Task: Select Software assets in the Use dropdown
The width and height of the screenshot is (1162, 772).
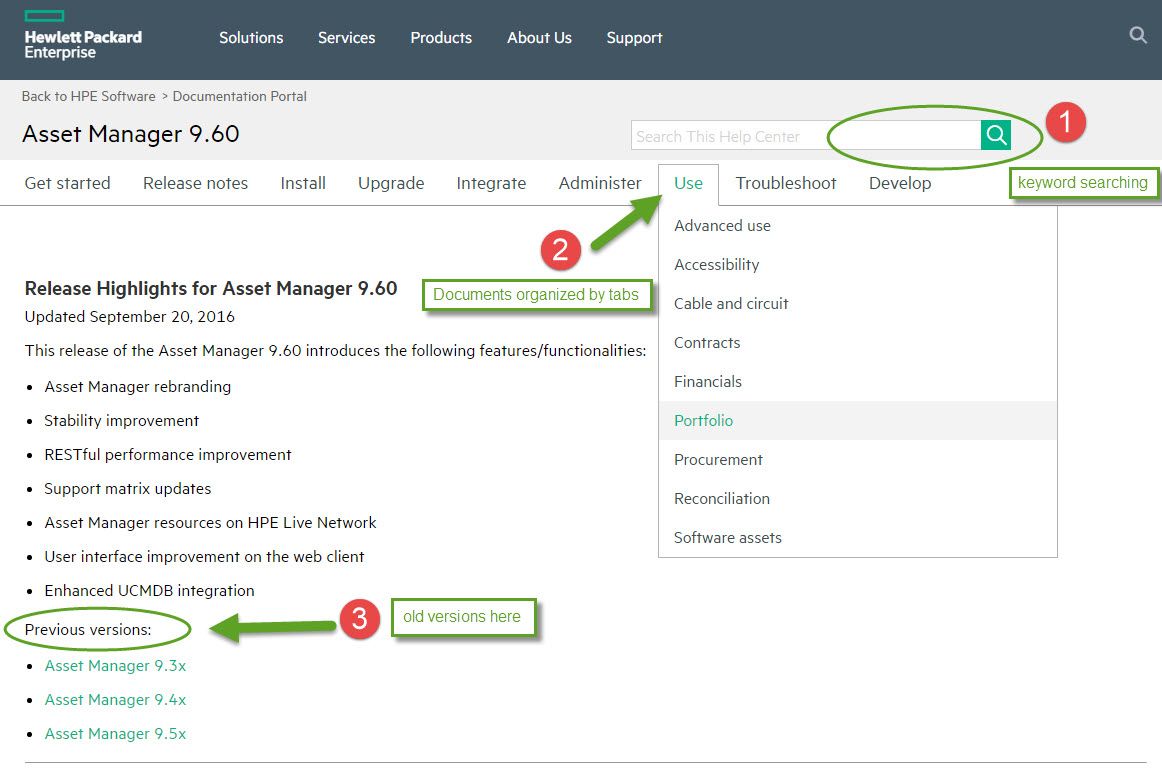Action: tap(857, 538)
